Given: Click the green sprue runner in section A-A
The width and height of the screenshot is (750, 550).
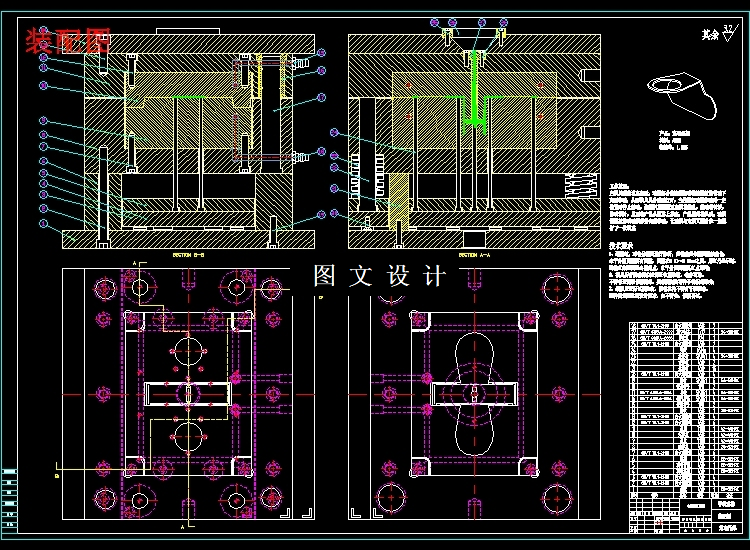Looking at the screenshot, I should 474,91.
